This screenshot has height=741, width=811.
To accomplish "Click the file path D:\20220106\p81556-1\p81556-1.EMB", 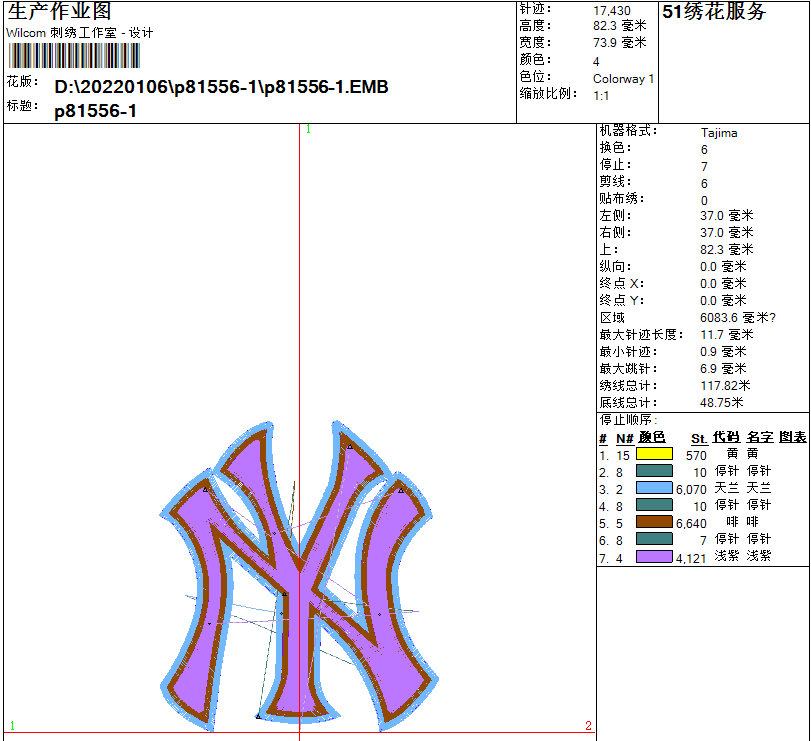I will click(x=221, y=87).
